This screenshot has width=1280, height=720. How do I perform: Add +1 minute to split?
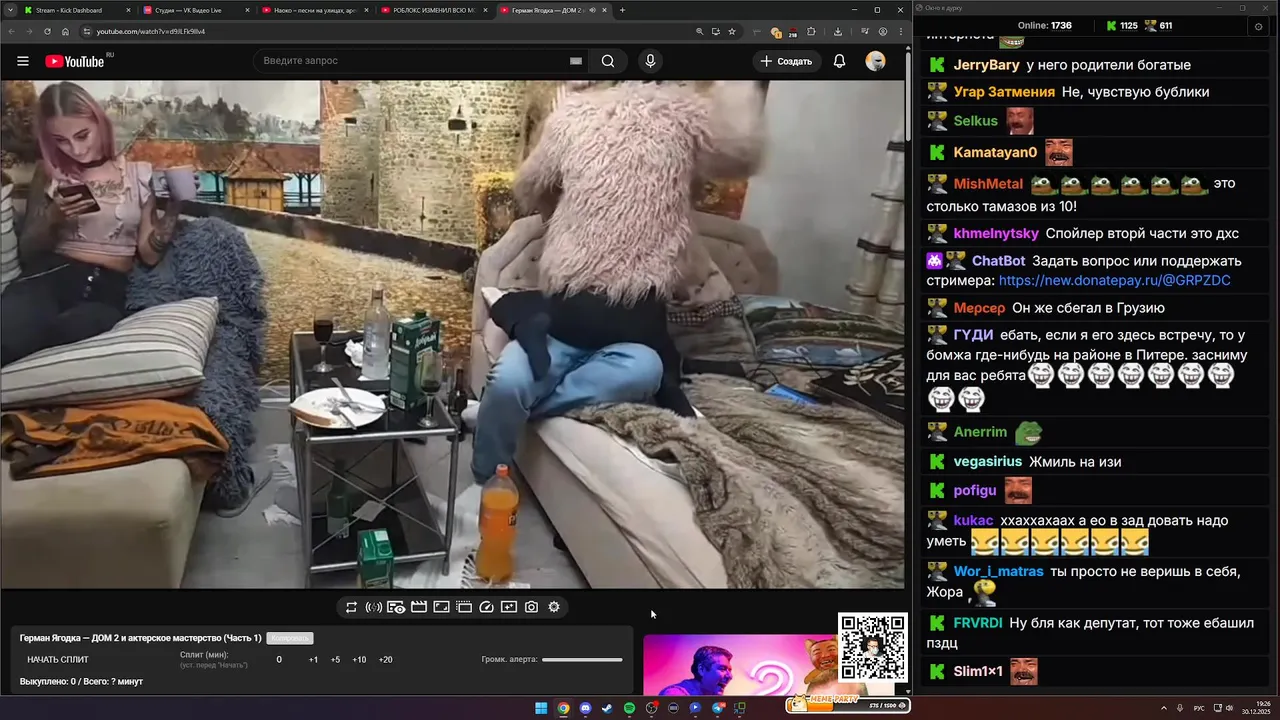click(313, 660)
